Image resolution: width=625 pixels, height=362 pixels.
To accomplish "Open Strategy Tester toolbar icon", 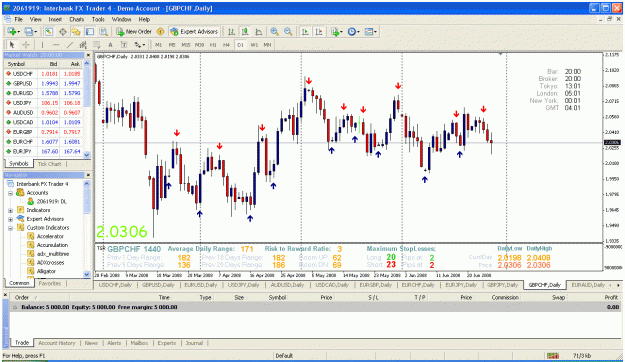I will pyautogui.click(x=104, y=31).
